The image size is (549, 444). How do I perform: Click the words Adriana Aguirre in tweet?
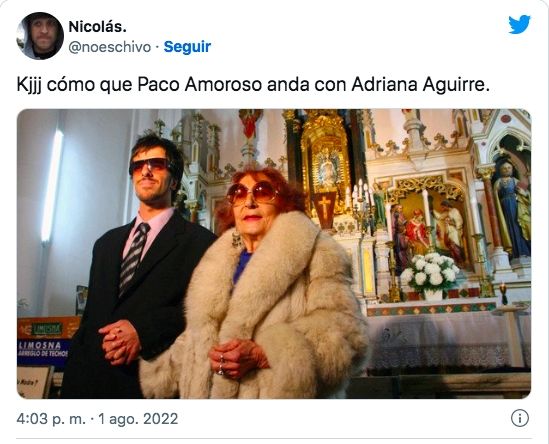[420, 85]
